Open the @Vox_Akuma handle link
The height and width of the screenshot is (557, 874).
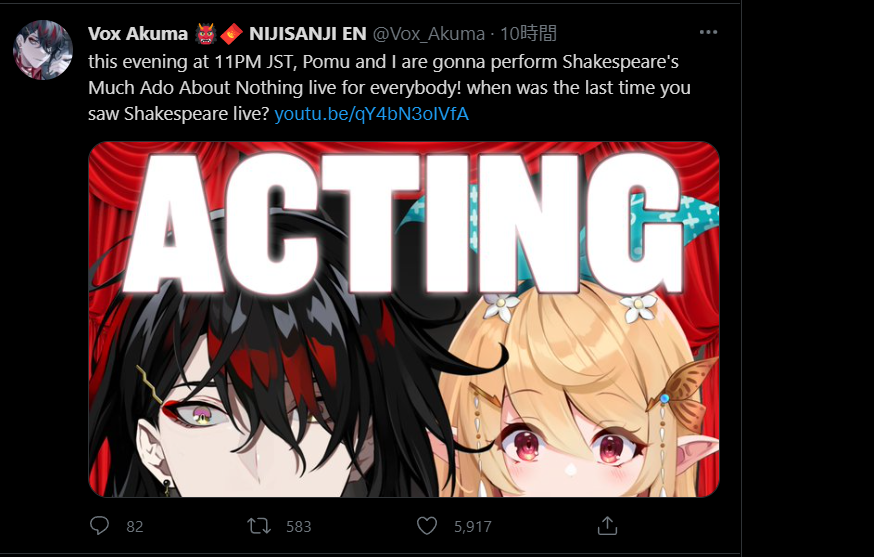pos(429,33)
